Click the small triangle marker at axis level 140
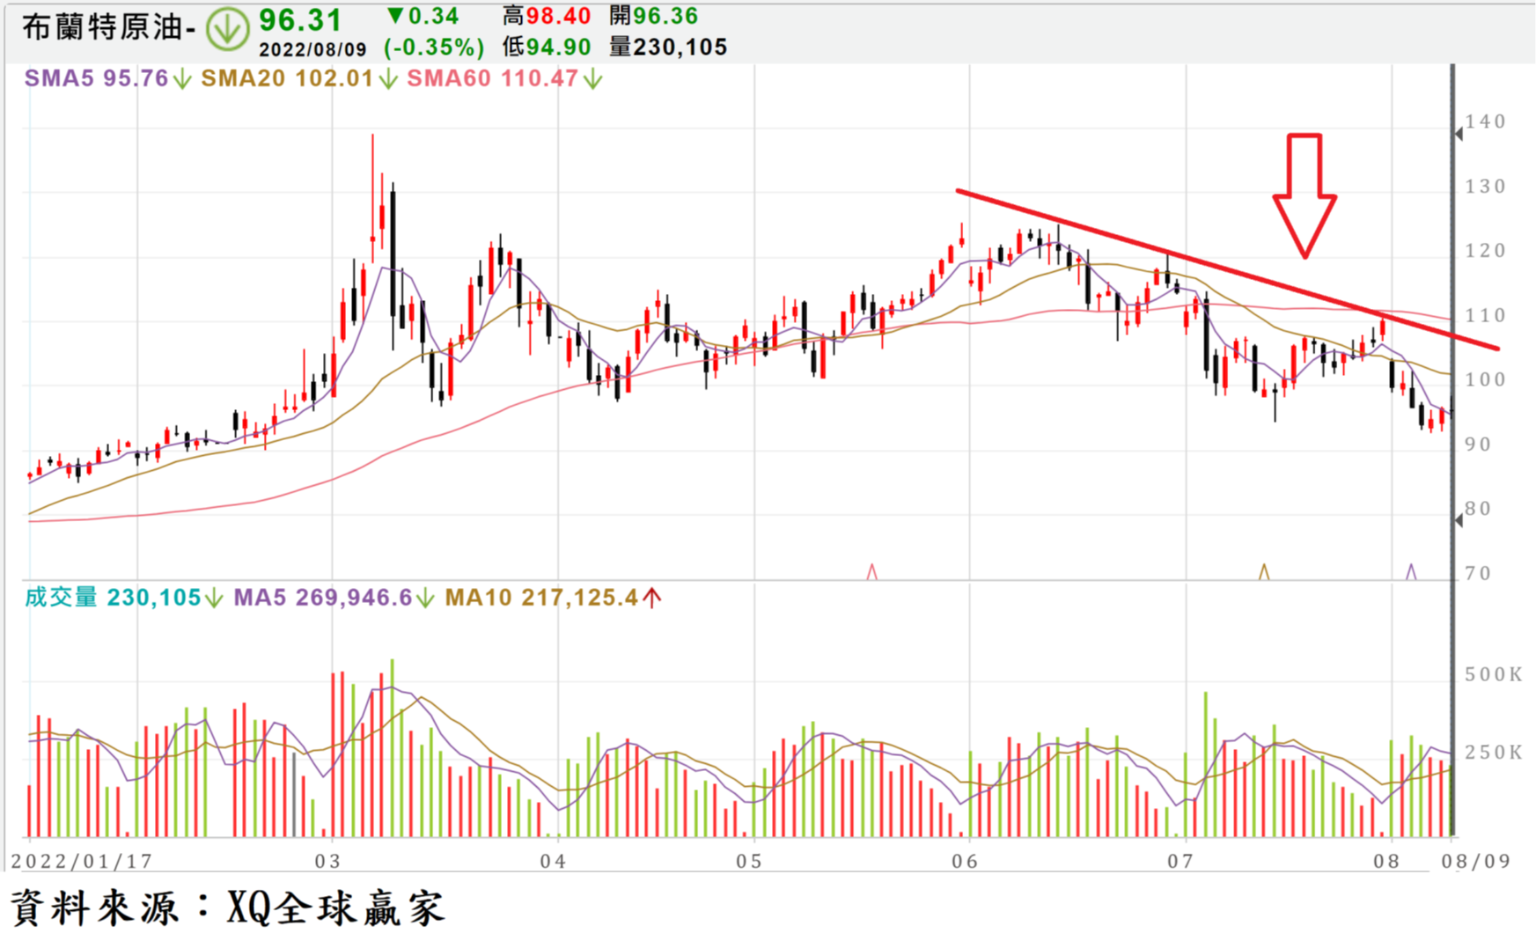This screenshot has height=947, width=1536. coord(1458,134)
